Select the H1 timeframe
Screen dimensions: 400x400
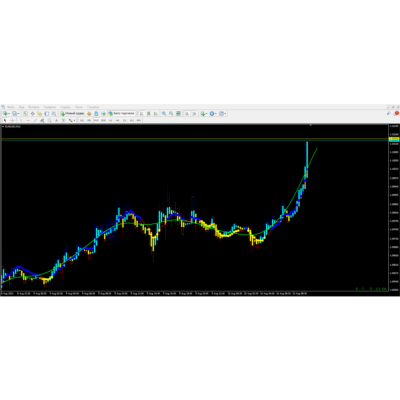pyautogui.click(x=110, y=120)
